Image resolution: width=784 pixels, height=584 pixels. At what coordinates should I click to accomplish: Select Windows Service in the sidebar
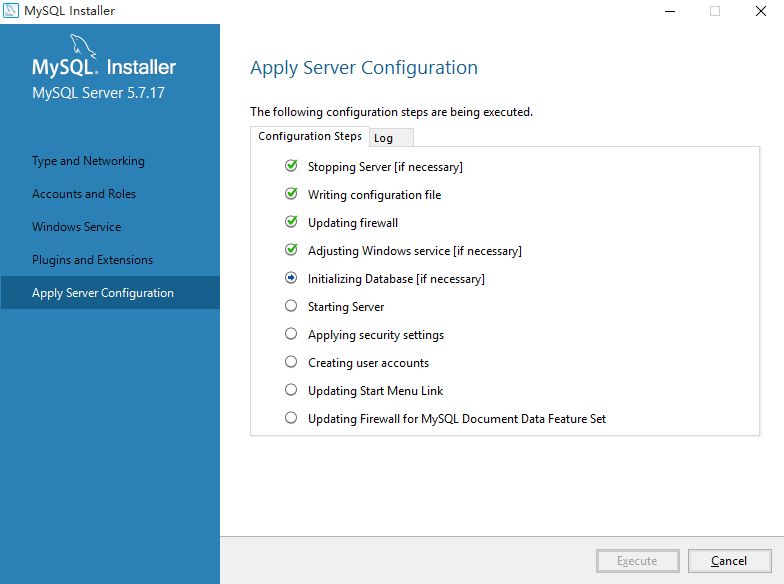pyautogui.click(x=76, y=227)
